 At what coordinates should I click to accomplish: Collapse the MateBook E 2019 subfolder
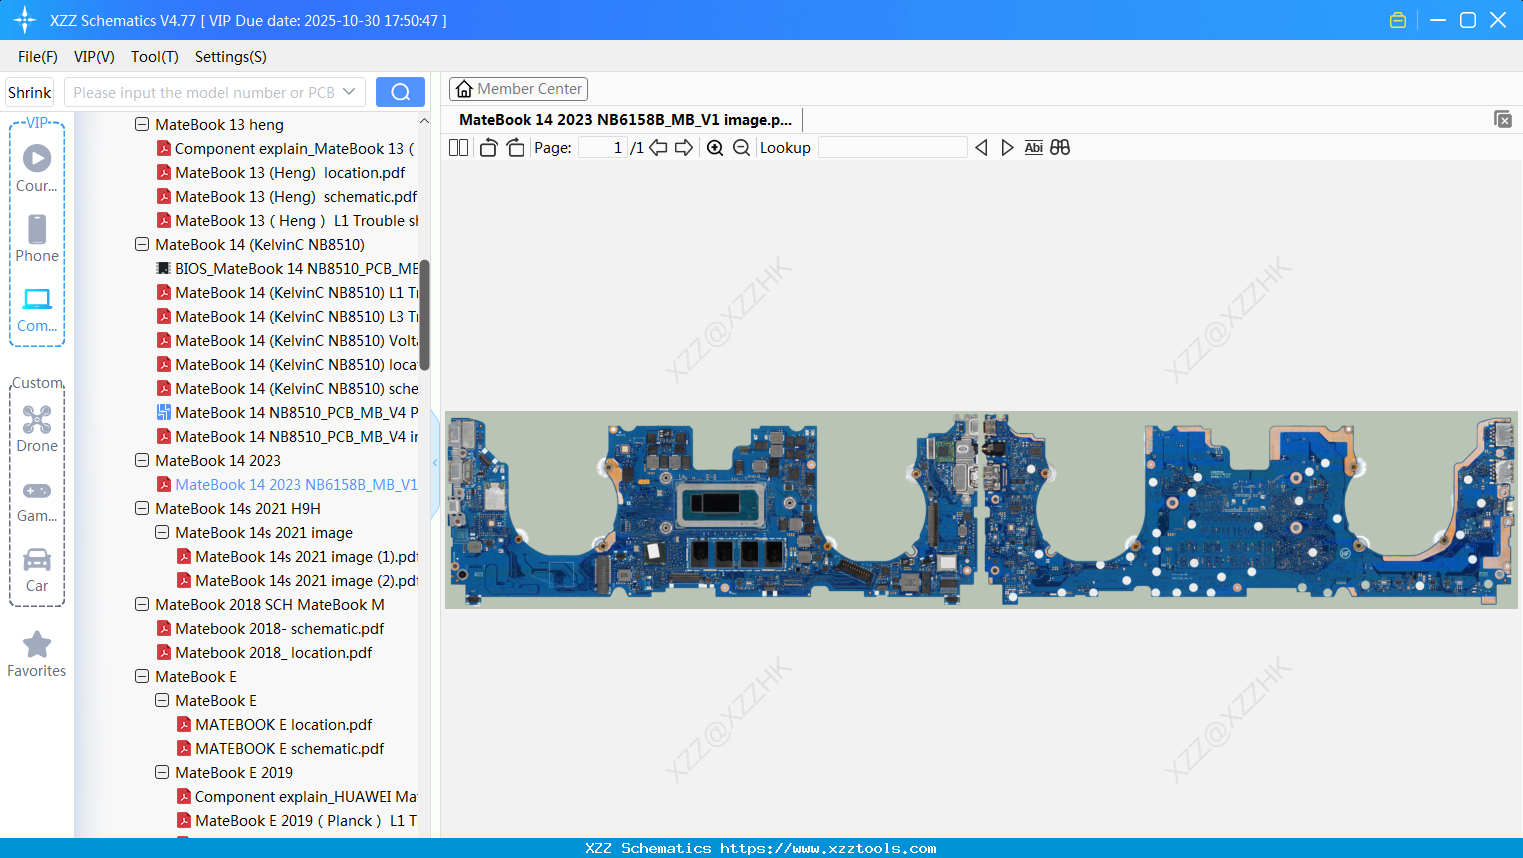pyautogui.click(x=162, y=772)
